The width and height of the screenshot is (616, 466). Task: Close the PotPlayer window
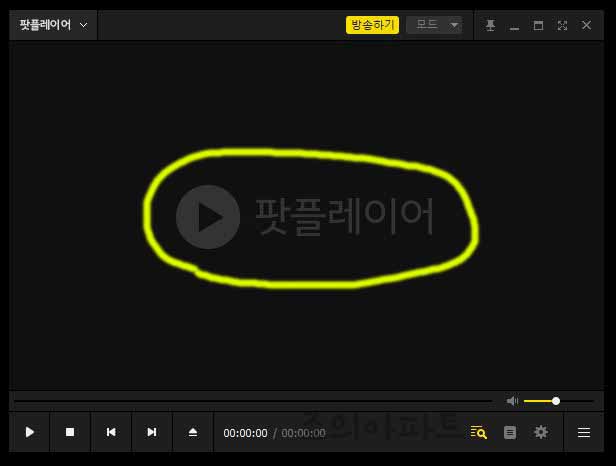tap(586, 25)
